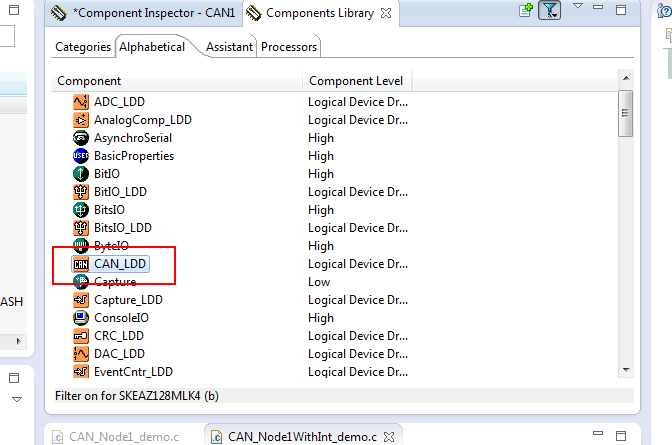
Task: Sort by the Component column header
Action: [177, 81]
